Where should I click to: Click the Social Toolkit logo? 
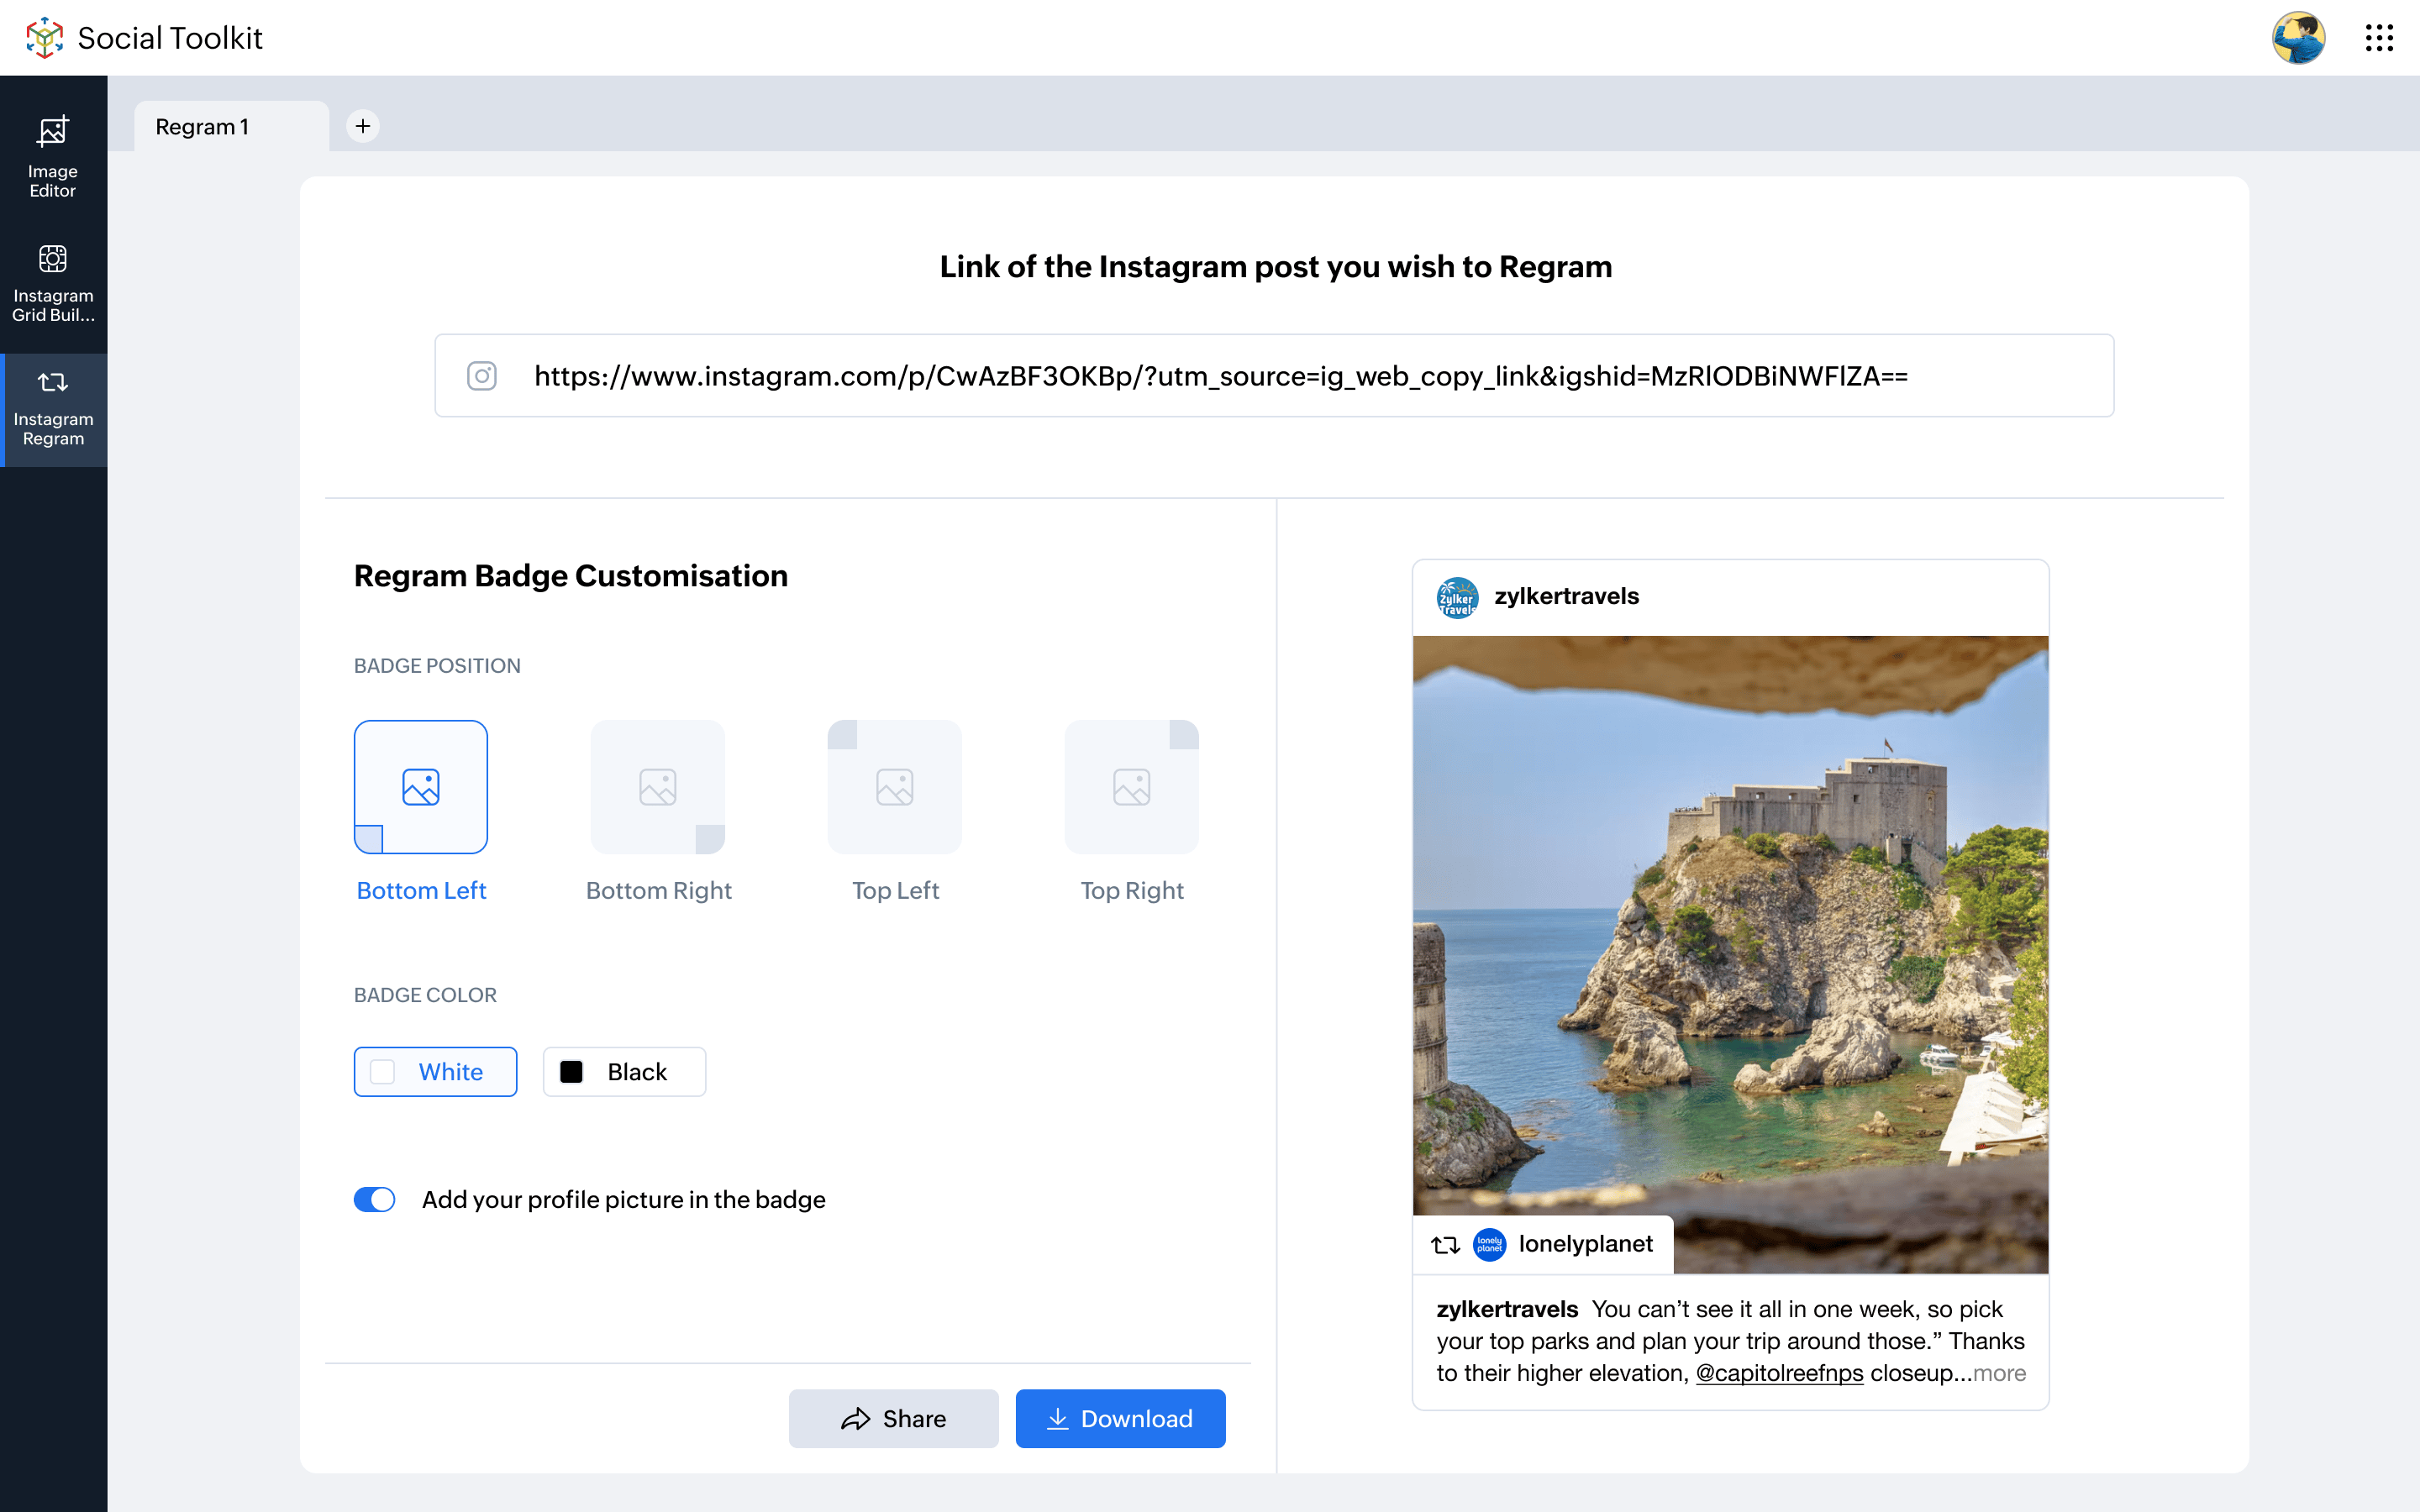click(44, 38)
